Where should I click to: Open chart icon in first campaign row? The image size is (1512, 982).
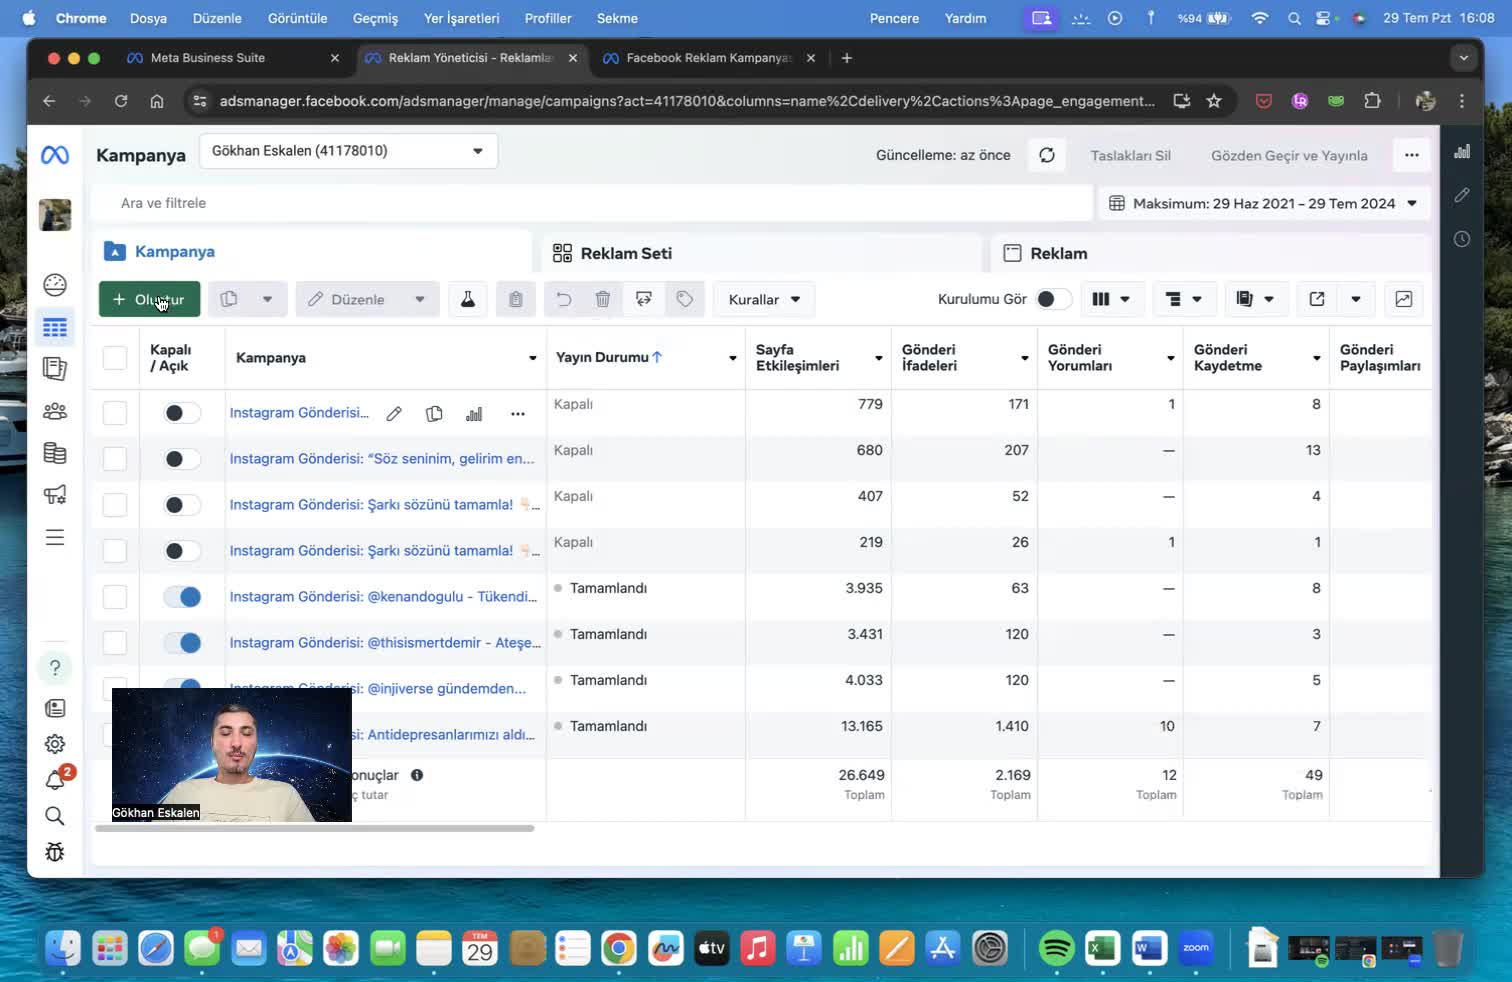(x=474, y=414)
